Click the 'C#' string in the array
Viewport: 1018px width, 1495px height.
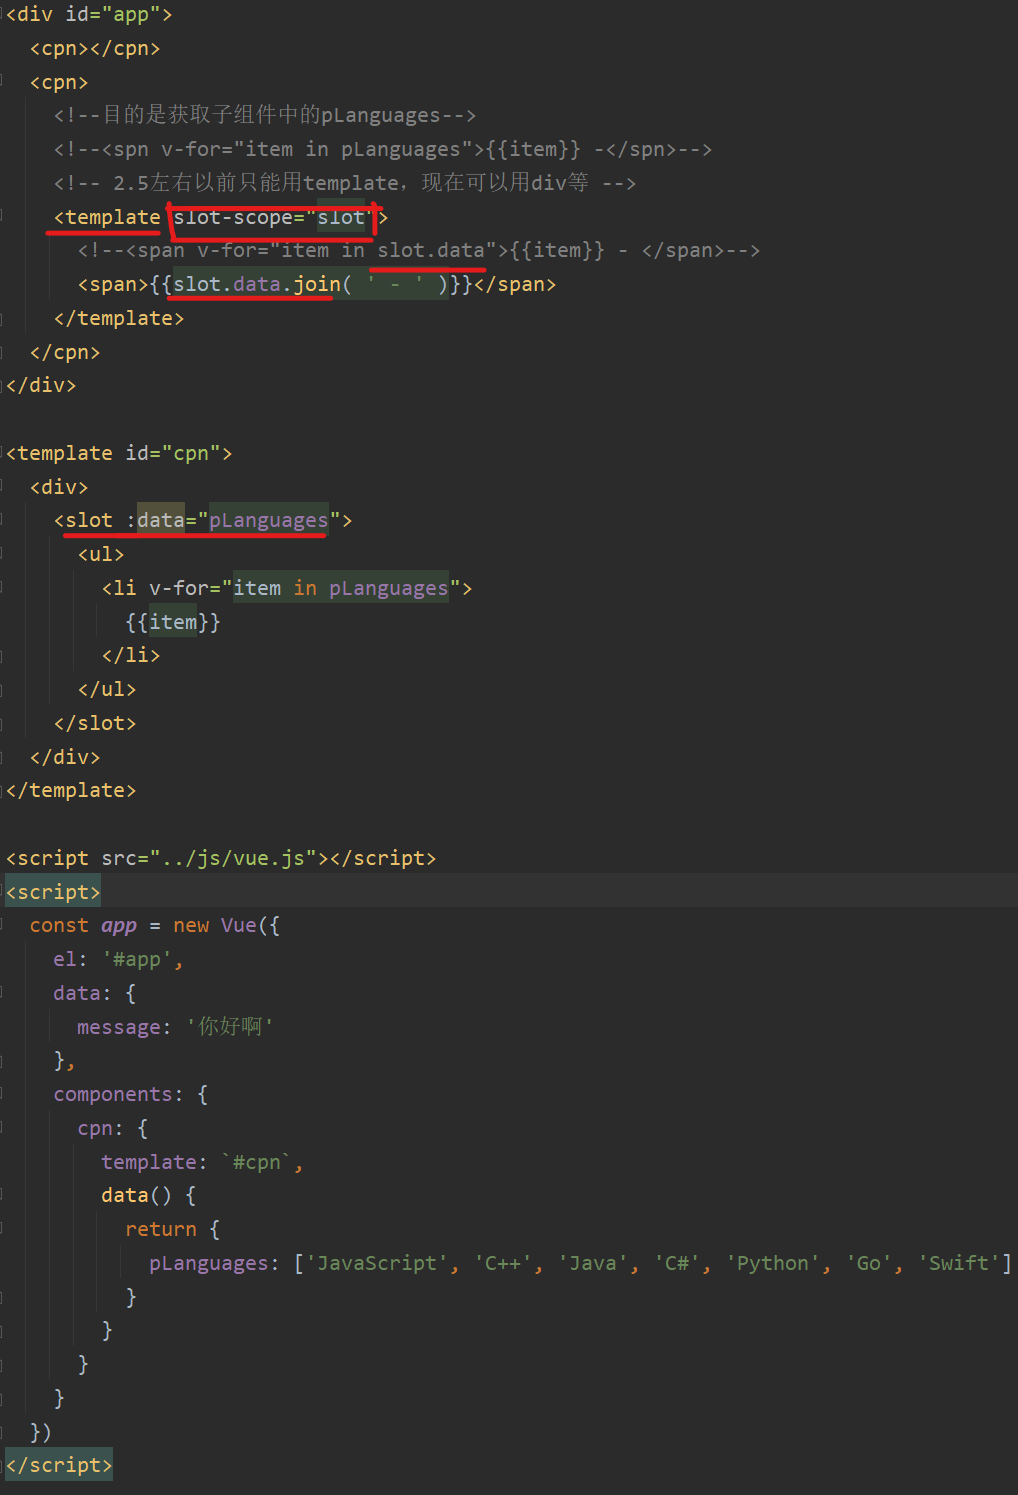click(677, 1264)
